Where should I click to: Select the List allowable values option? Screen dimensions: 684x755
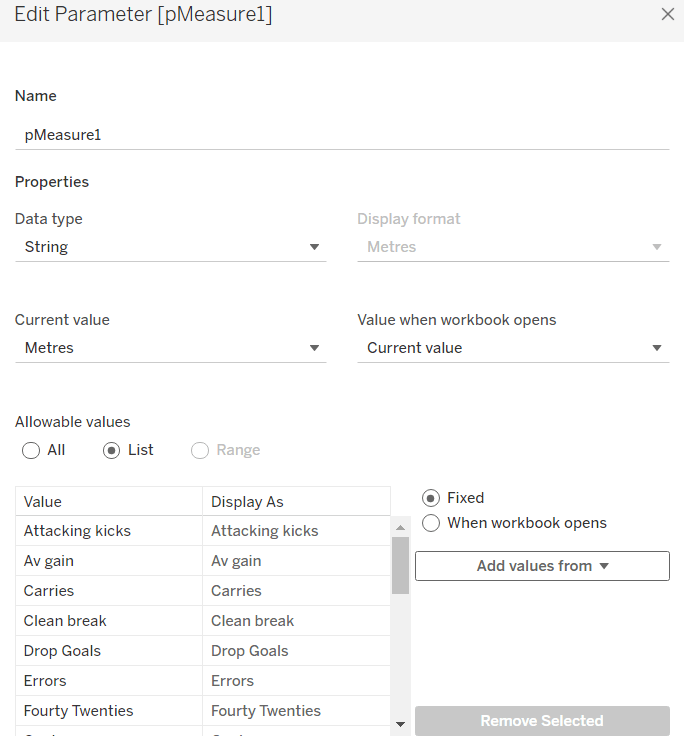tap(112, 450)
